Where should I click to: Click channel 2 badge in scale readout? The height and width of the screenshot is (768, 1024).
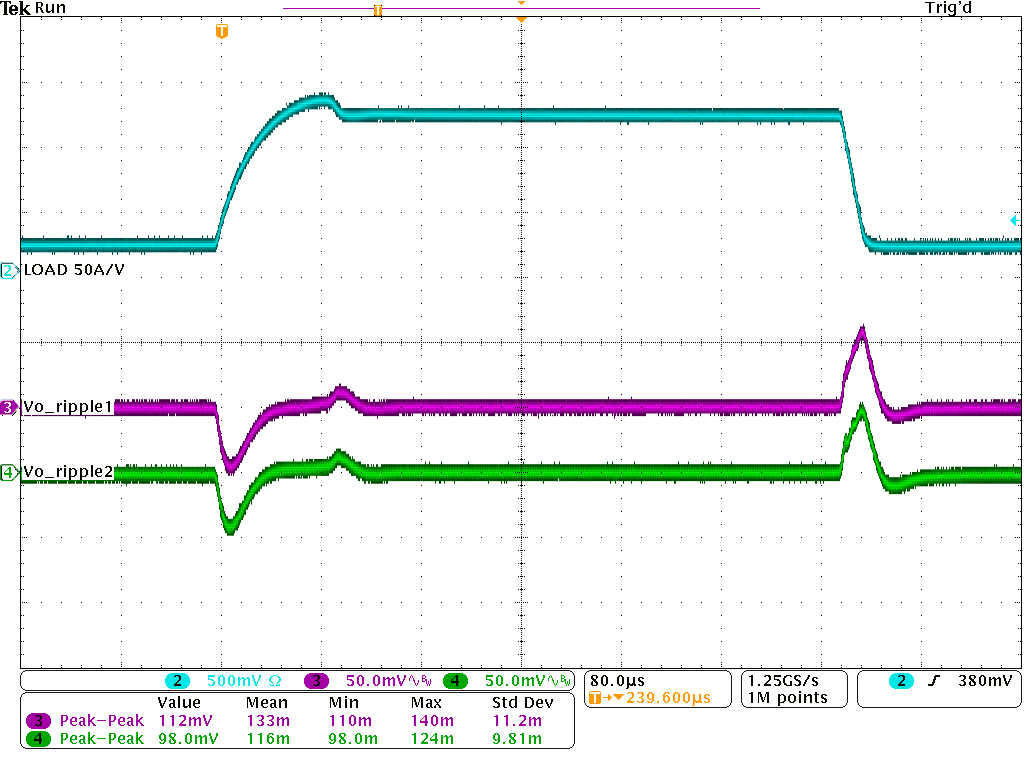(x=178, y=681)
